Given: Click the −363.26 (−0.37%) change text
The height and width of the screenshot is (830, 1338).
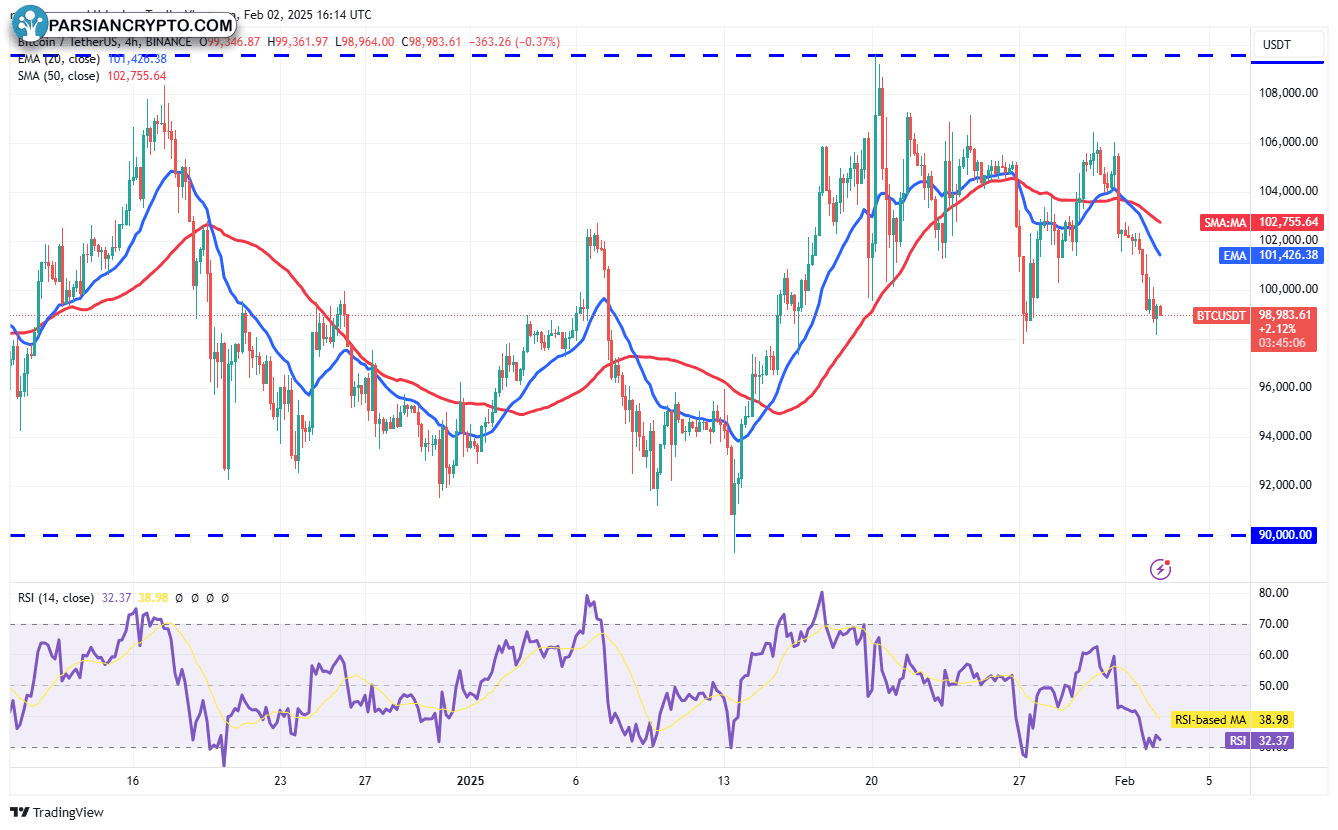Looking at the screenshot, I should [x=514, y=42].
